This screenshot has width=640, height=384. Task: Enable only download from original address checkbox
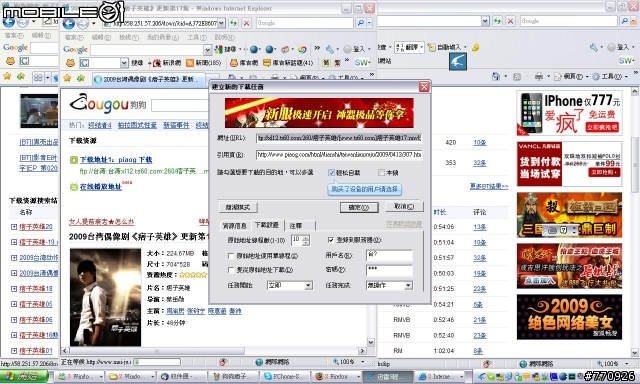point(231,270)
